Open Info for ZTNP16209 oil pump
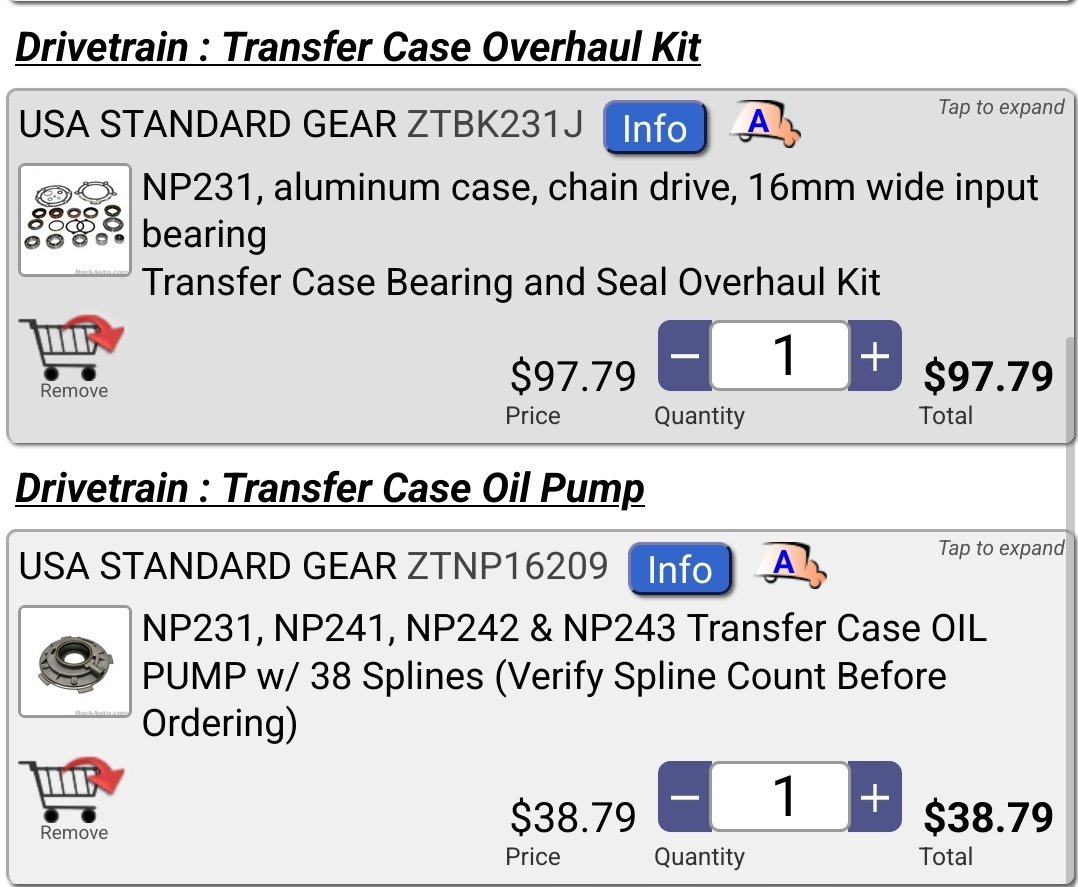This screenshot has width=1078, height=887. tap(680, 569)
